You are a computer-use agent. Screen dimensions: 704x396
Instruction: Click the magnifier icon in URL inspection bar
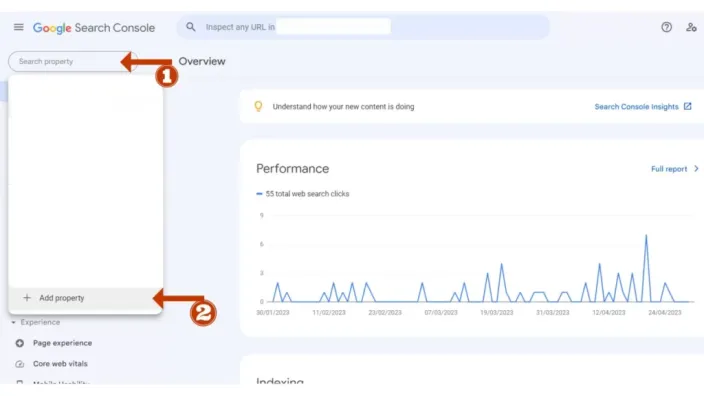(x=191, y=27)
